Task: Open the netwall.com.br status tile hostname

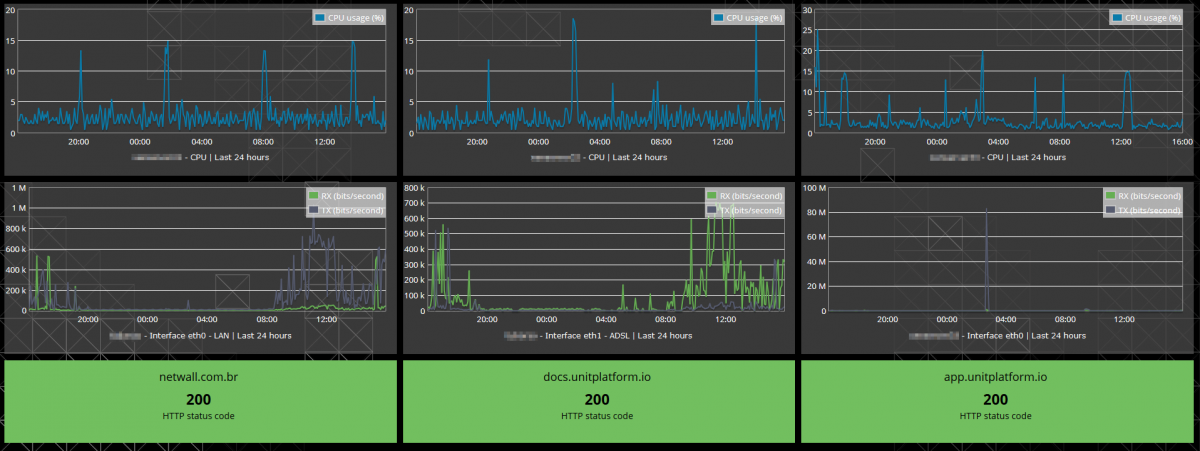Action: [x=199, y=378]
